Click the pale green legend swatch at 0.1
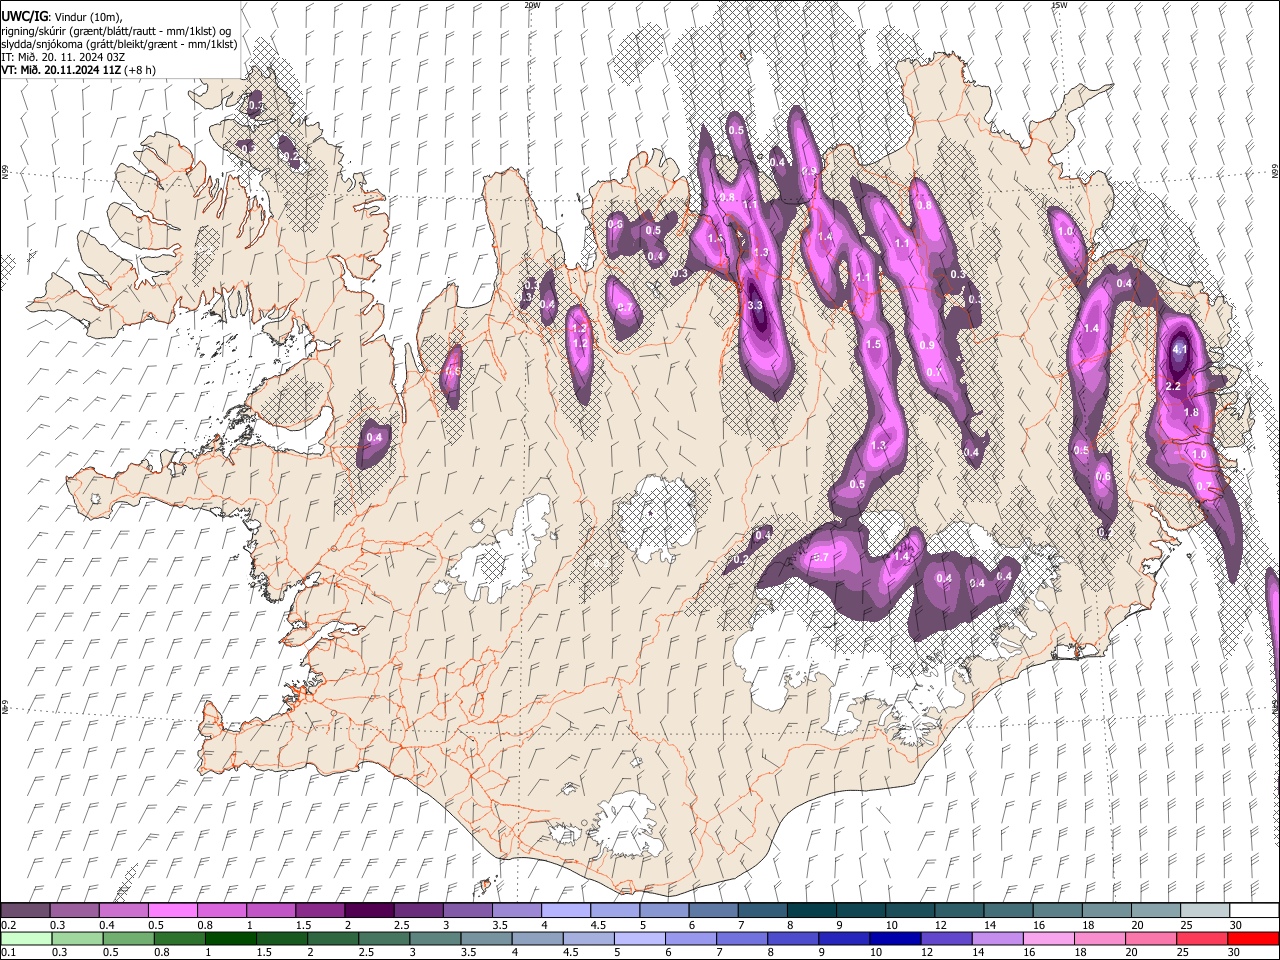 [25, 938]
